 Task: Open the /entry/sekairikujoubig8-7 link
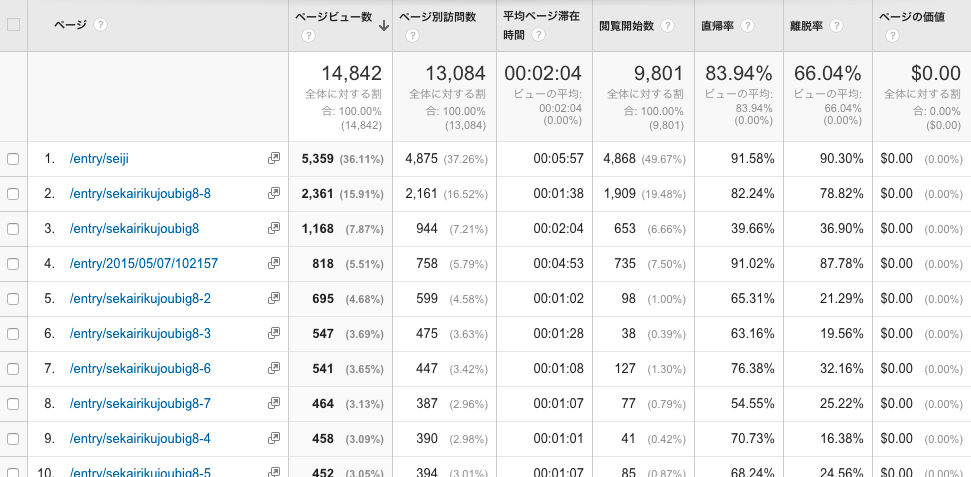[140, 404]
